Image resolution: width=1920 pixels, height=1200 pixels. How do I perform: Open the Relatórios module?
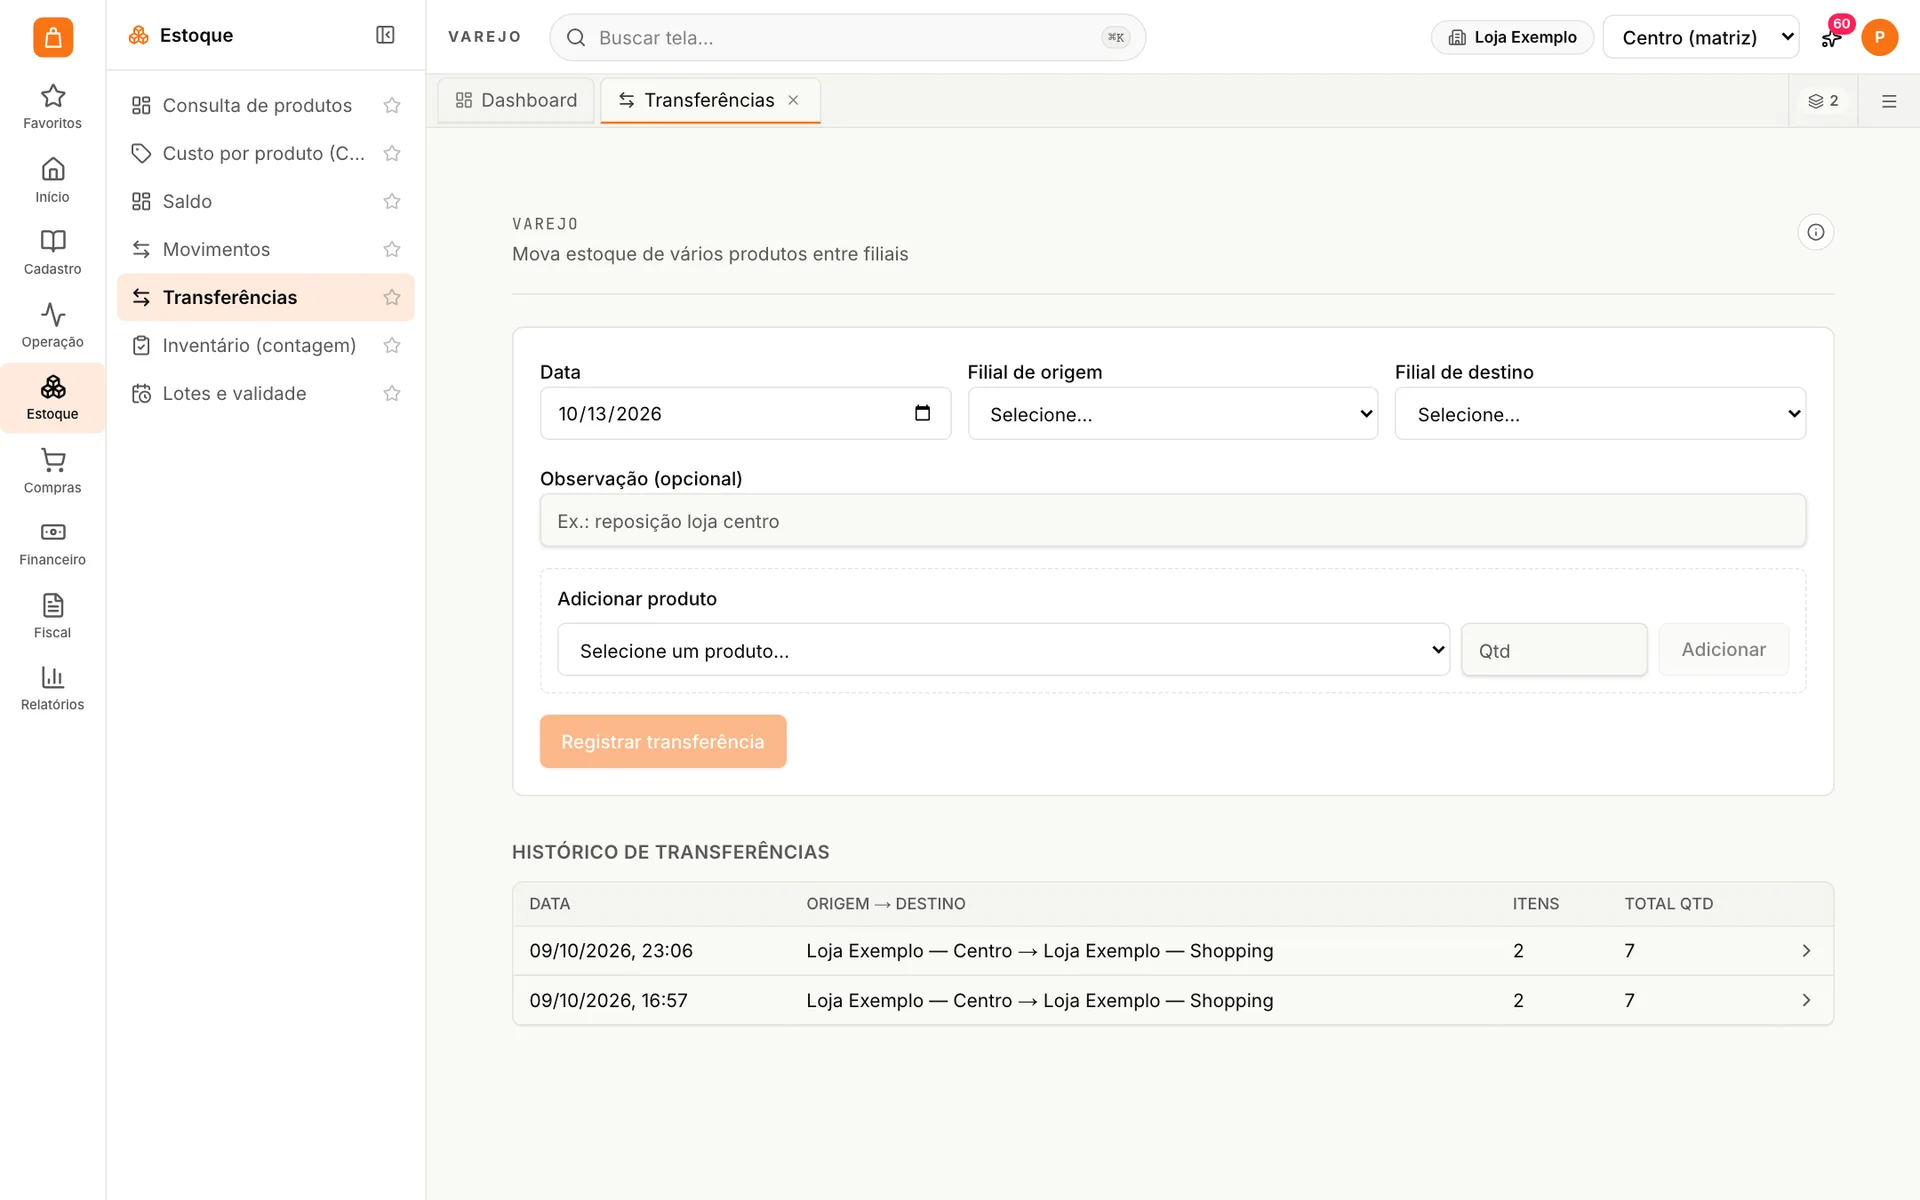click(x=52, y=688)
